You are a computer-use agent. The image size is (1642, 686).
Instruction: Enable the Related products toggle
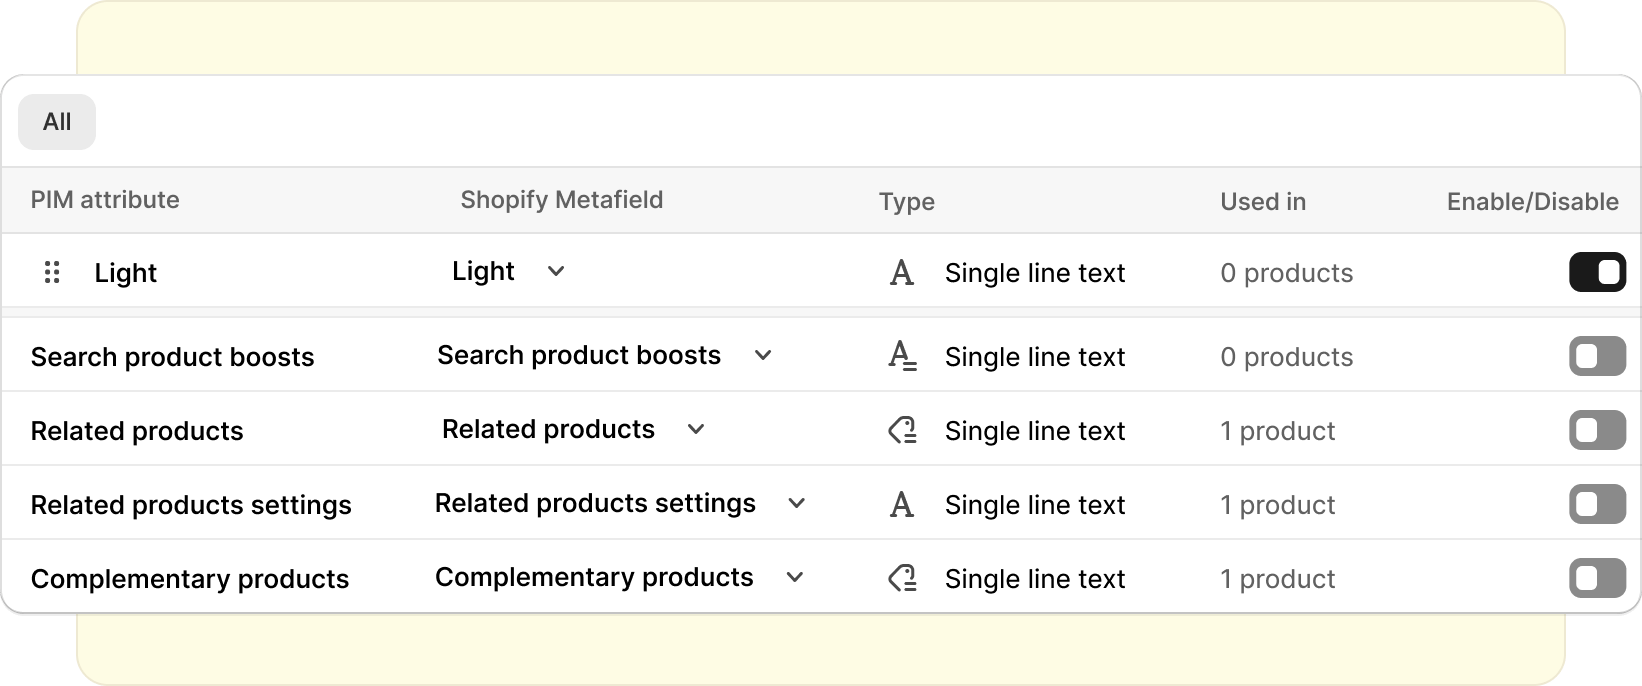click(x=1597, y=431)
